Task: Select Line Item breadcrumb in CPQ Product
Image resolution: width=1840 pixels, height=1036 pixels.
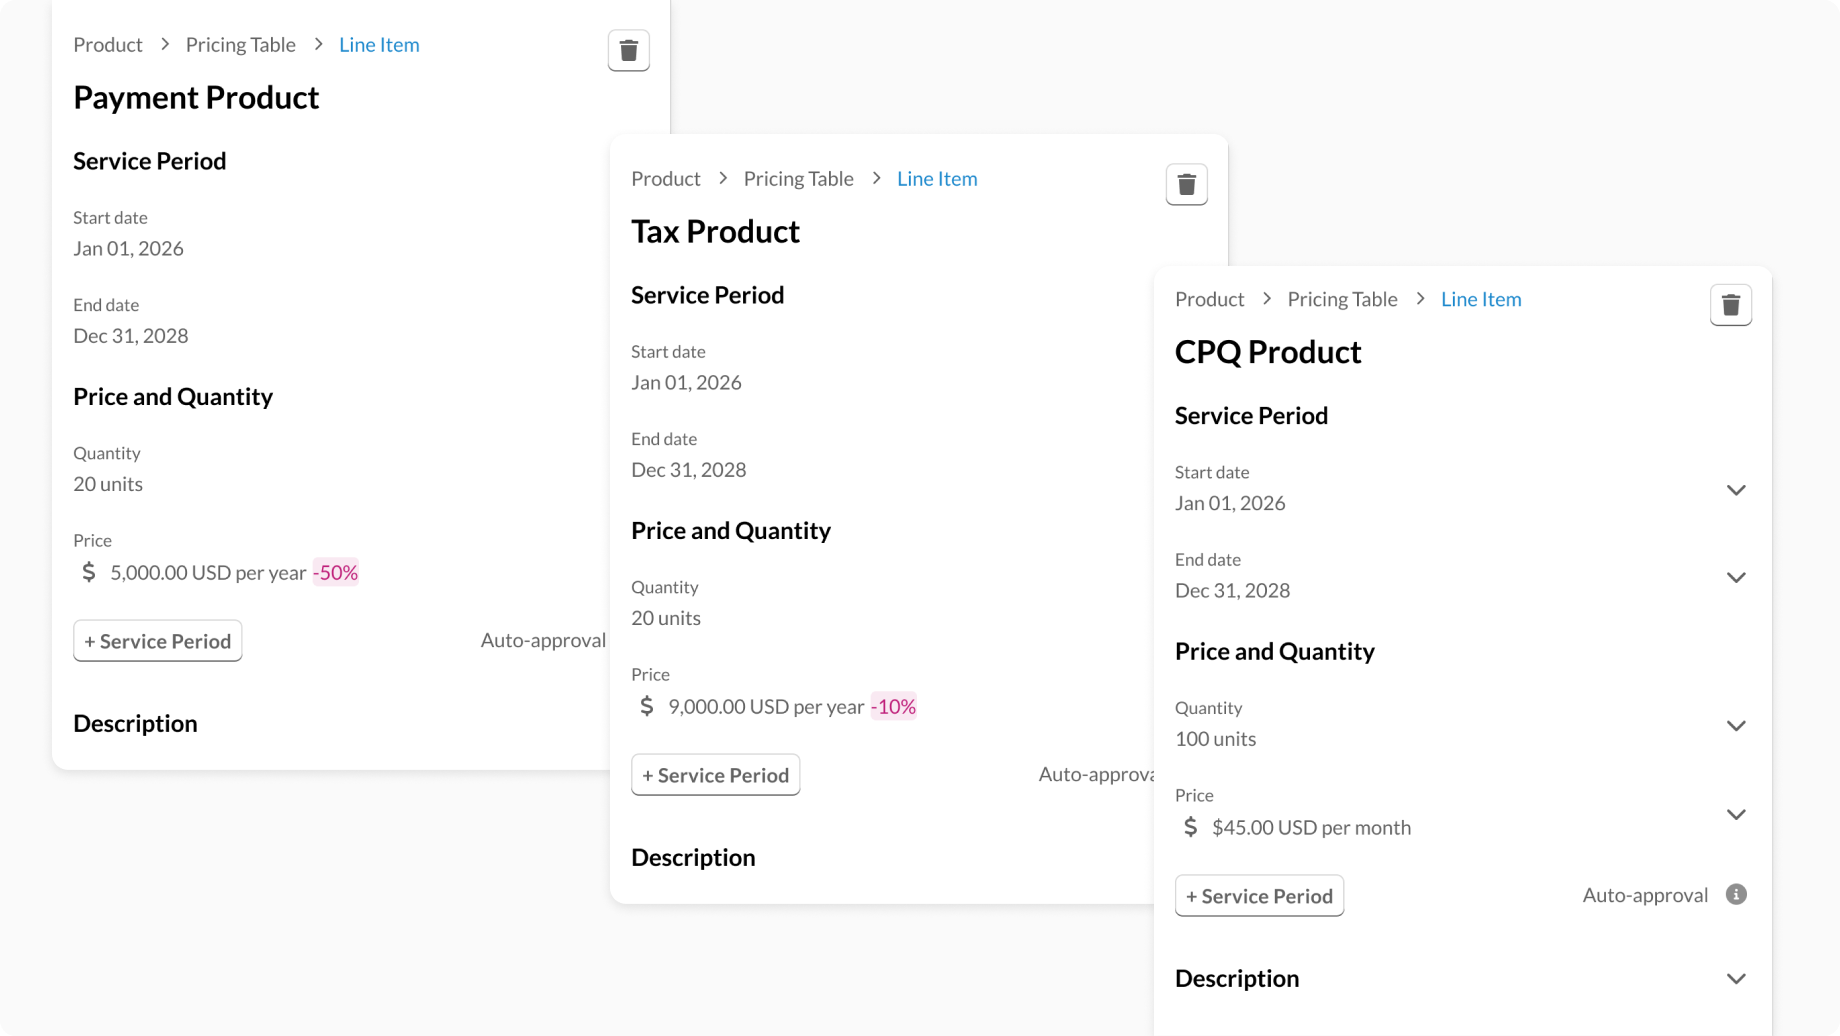Action: [x=1480, y=299]
